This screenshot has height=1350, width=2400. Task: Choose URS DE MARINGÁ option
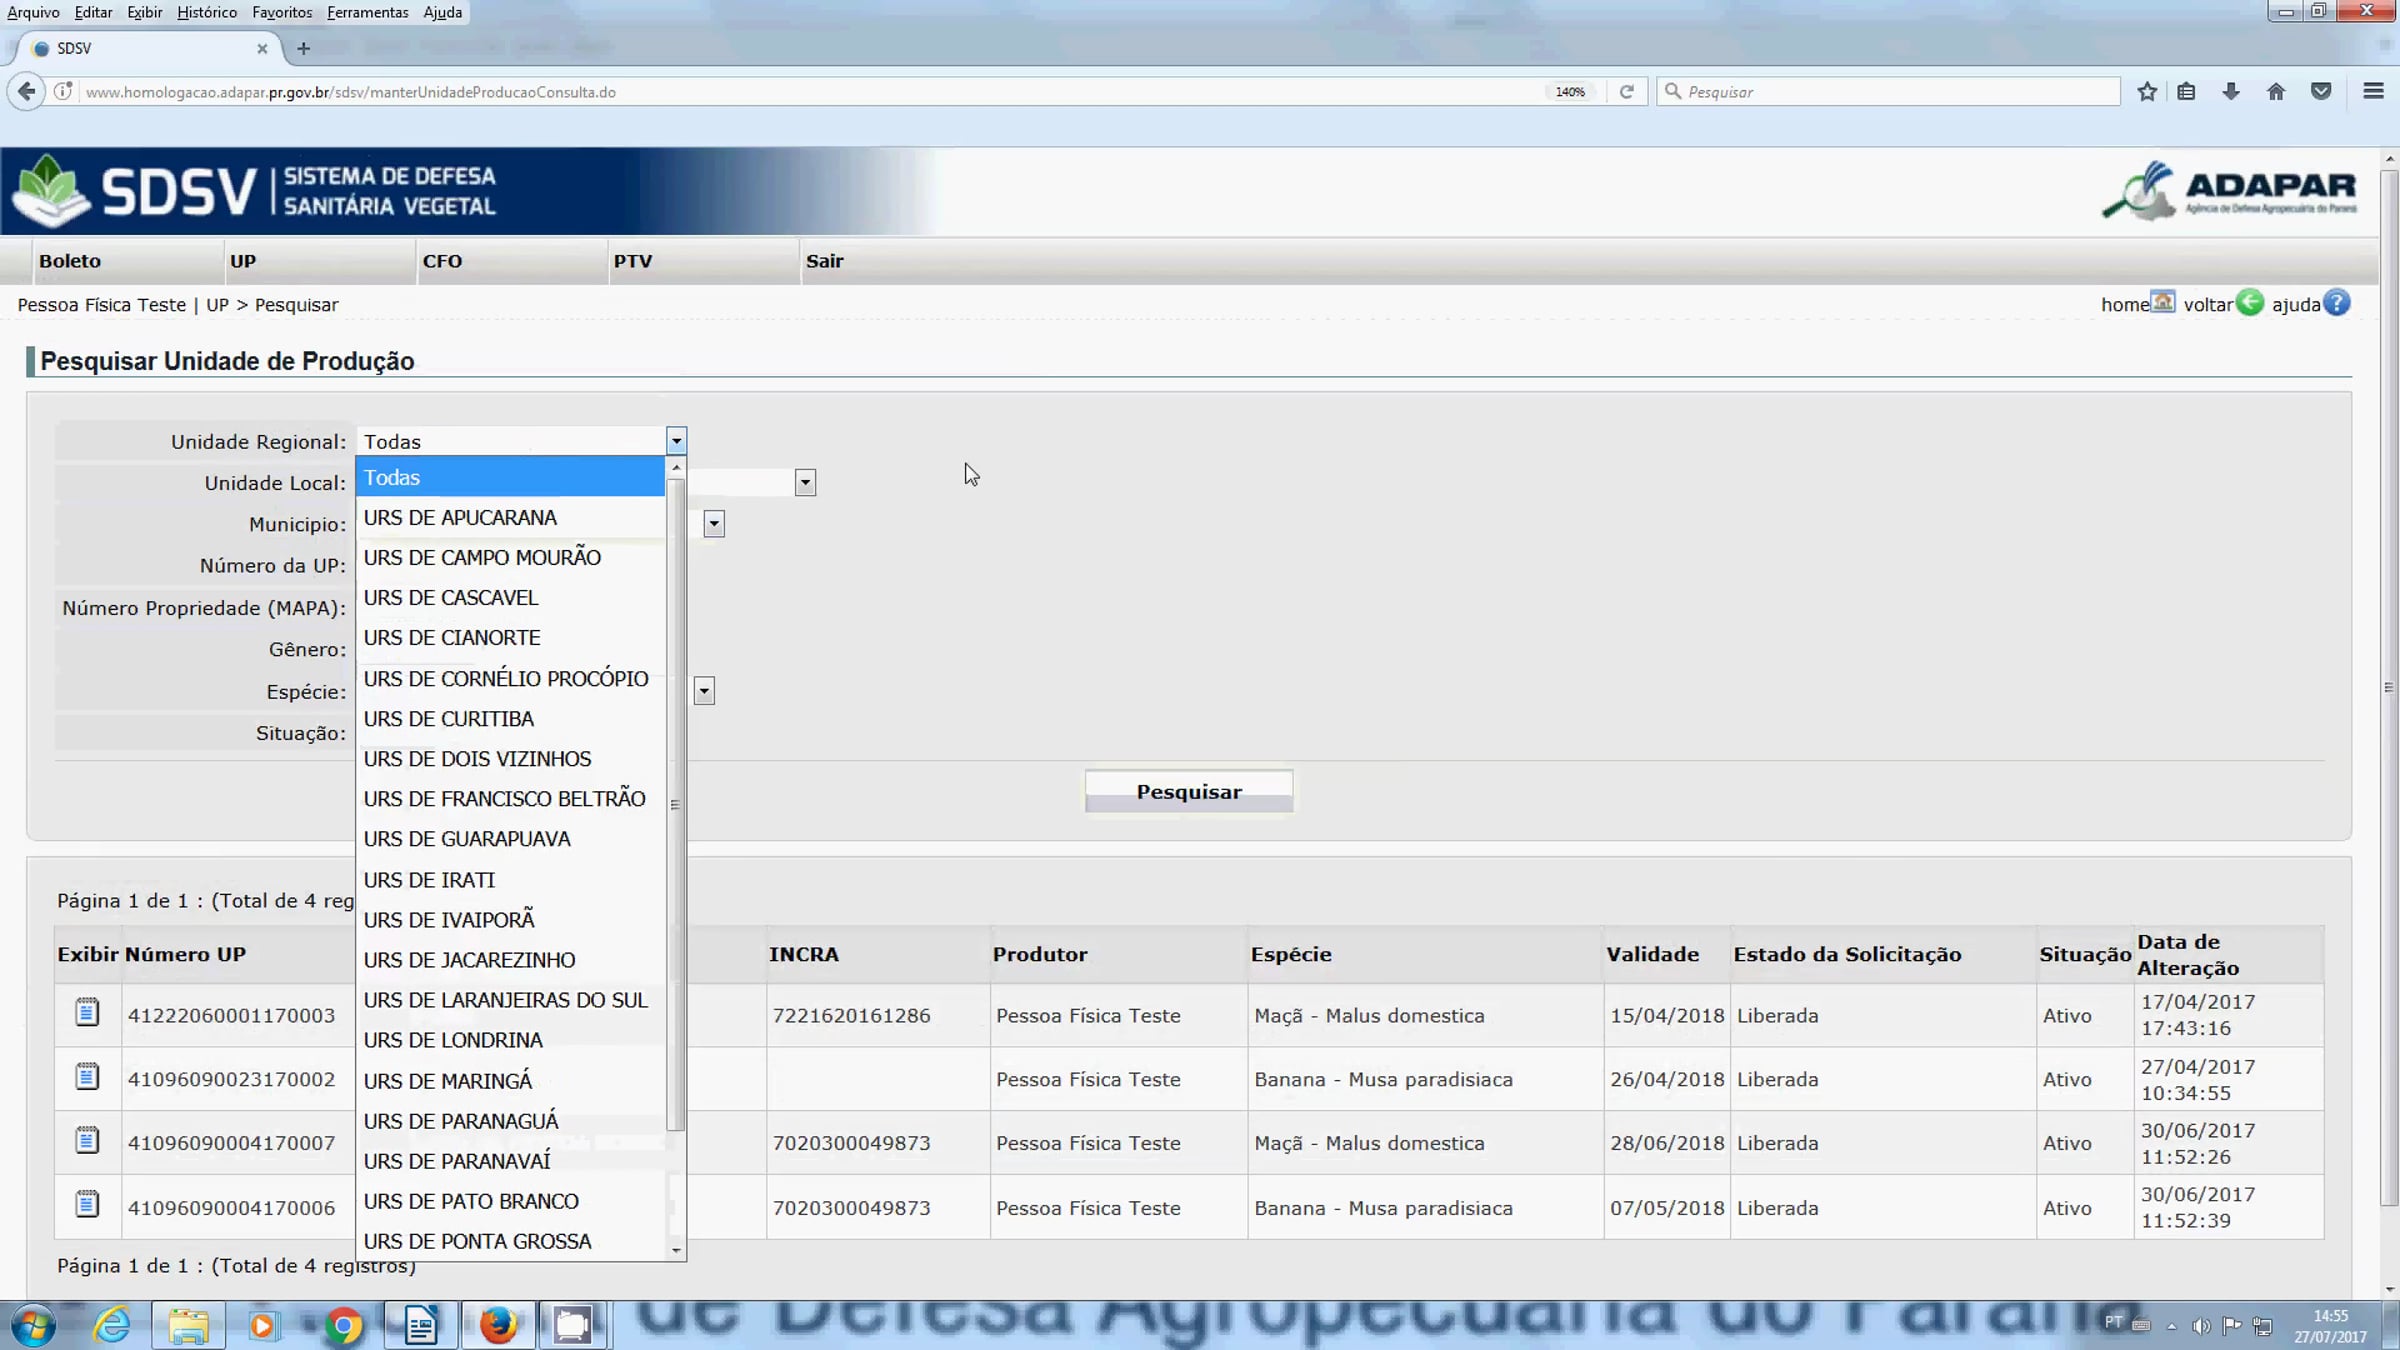tap(510, 1080)
